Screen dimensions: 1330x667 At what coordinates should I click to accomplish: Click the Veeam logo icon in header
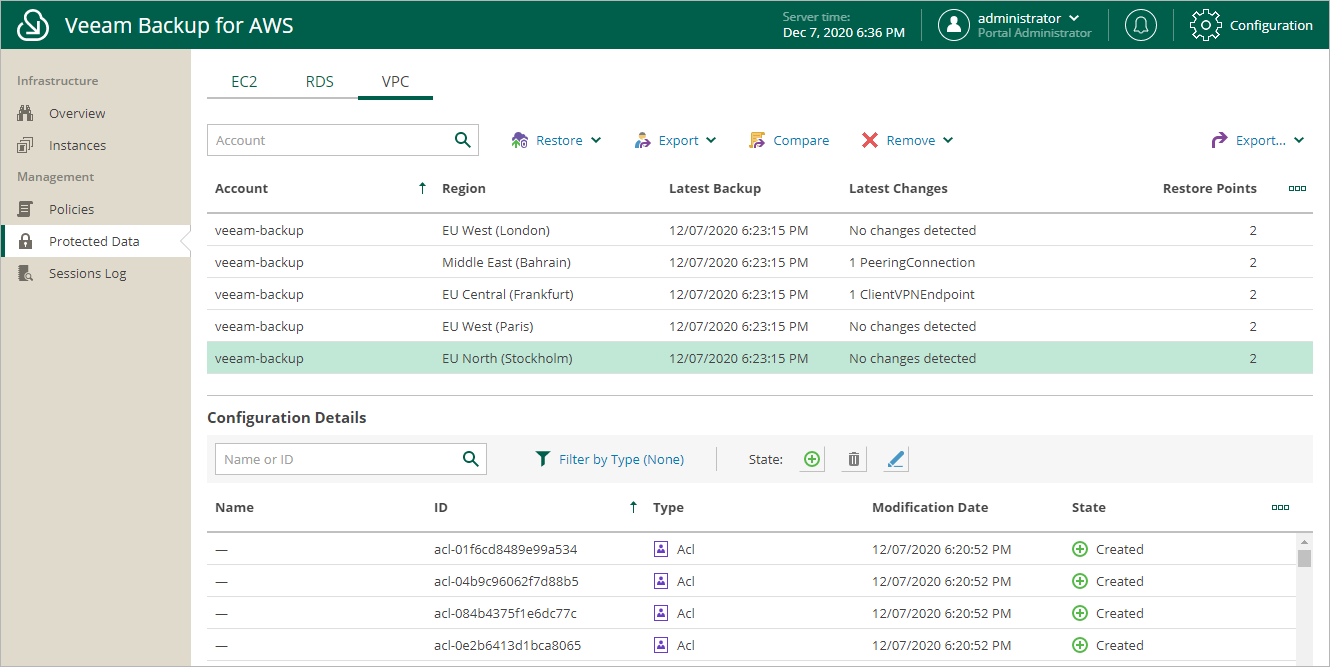(x=34, y=25)
